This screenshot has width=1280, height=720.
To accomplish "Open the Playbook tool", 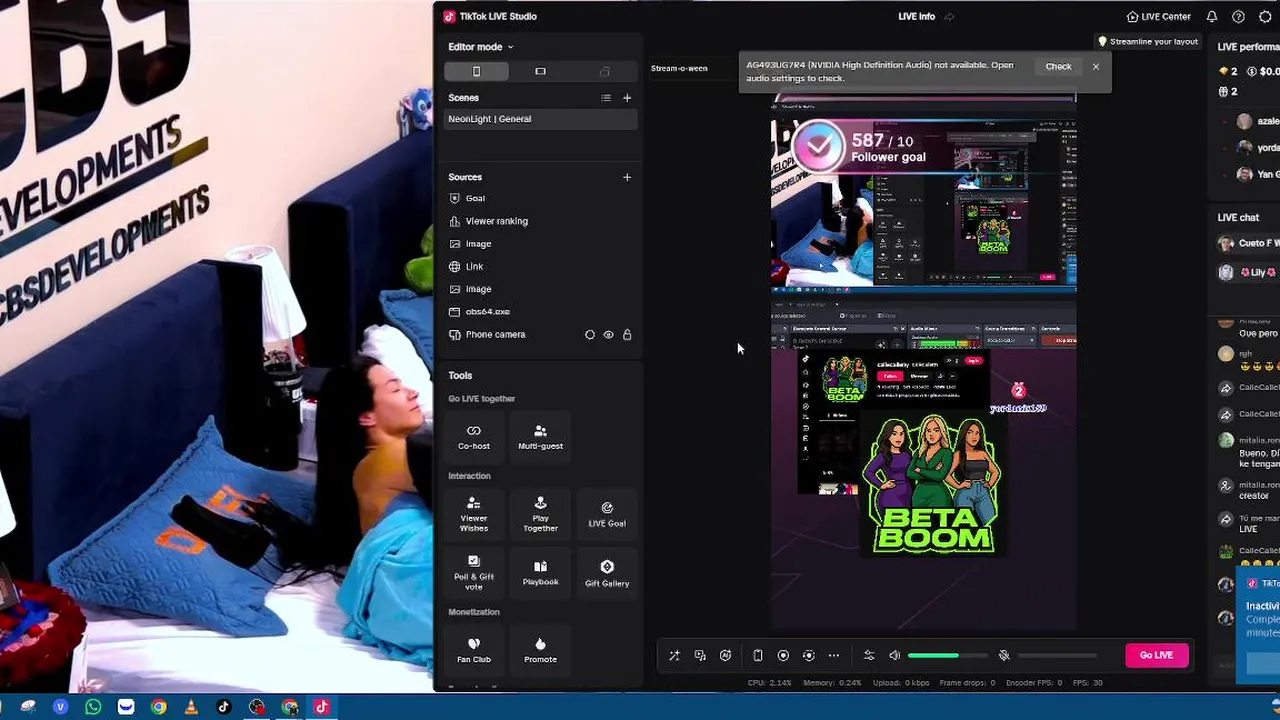I will [x=540, y=572].
